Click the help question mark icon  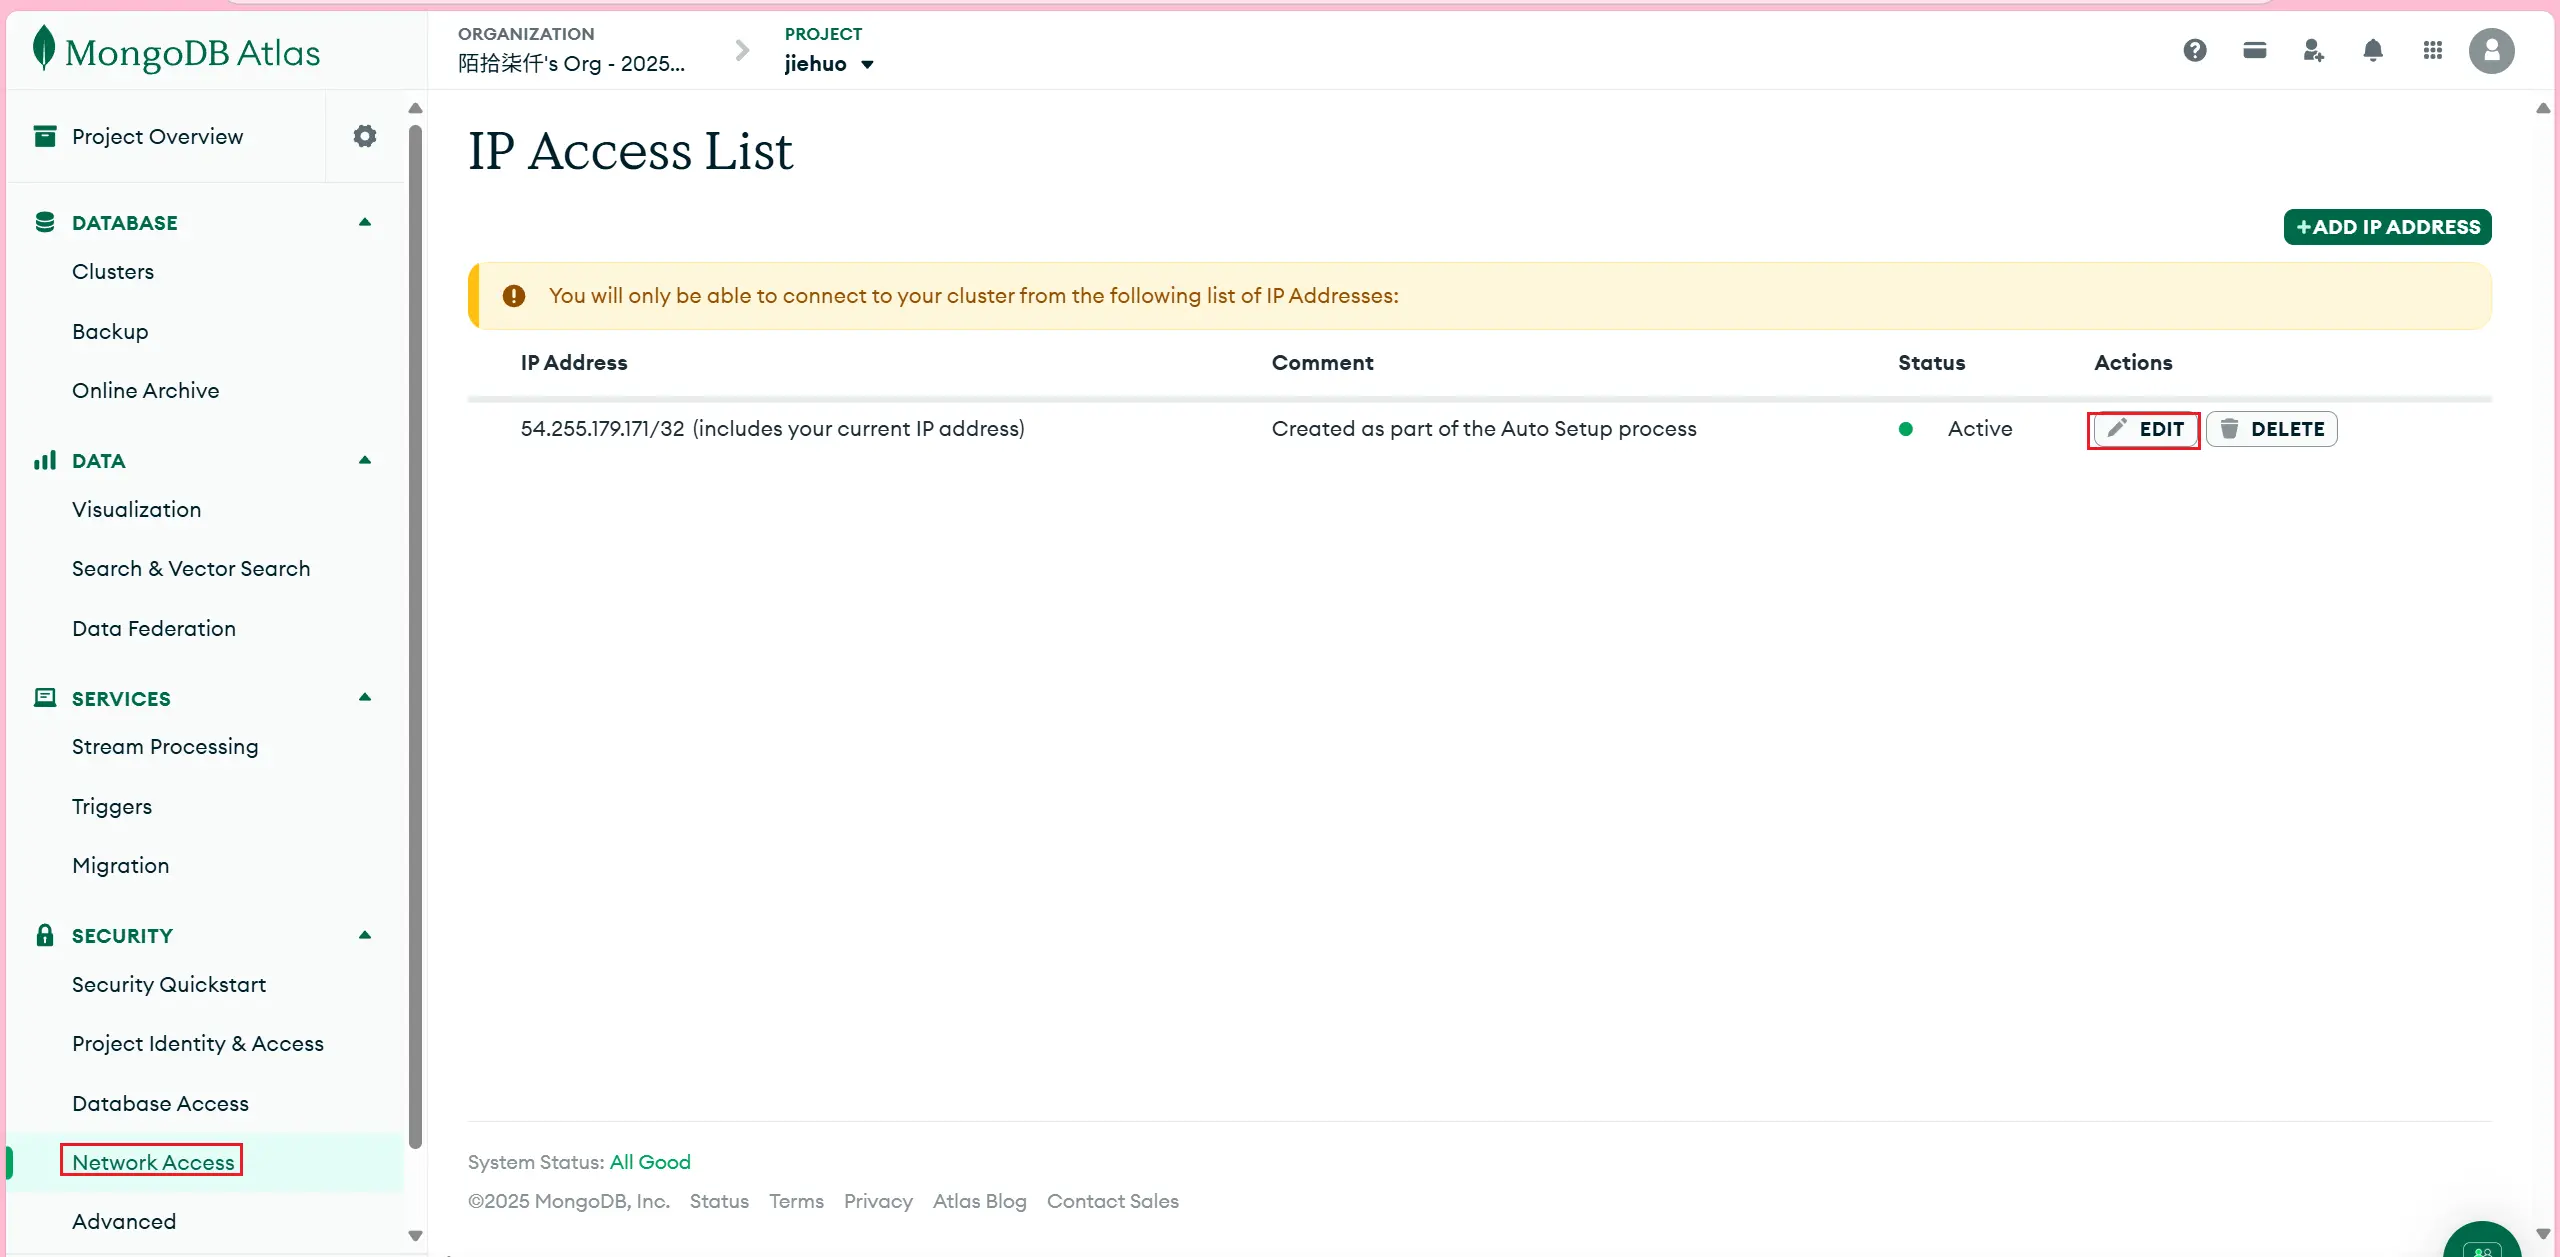(x=2194, y=51)
